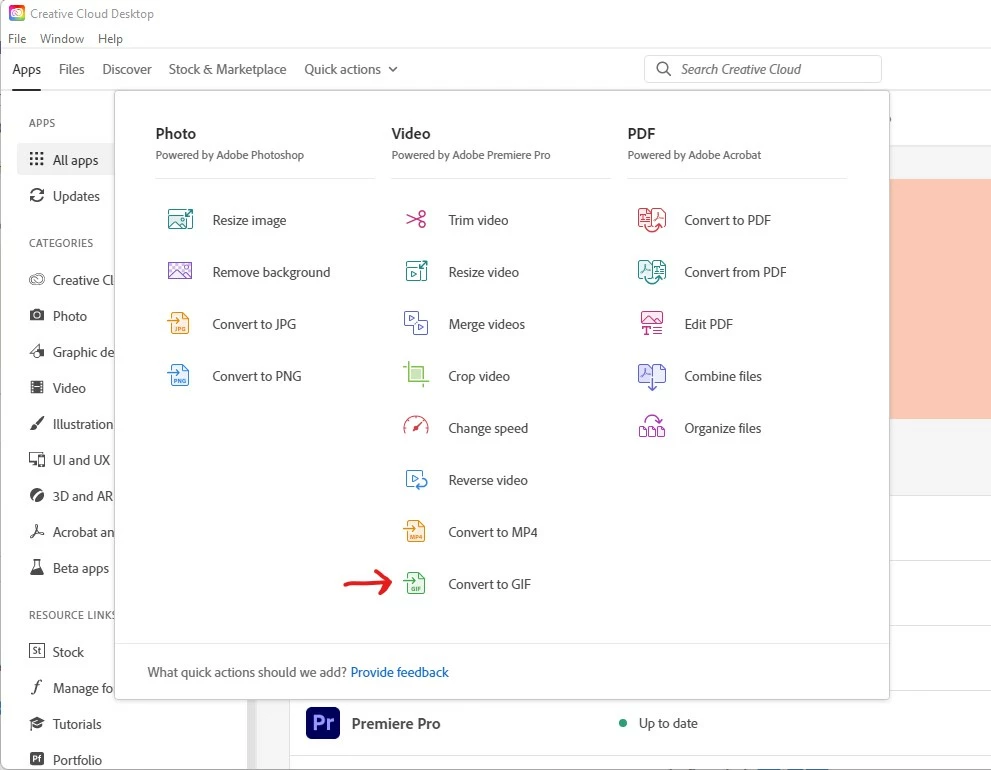Click the Reverse video icon
Viewport: 991px width, 770px height.
point(416,480)
